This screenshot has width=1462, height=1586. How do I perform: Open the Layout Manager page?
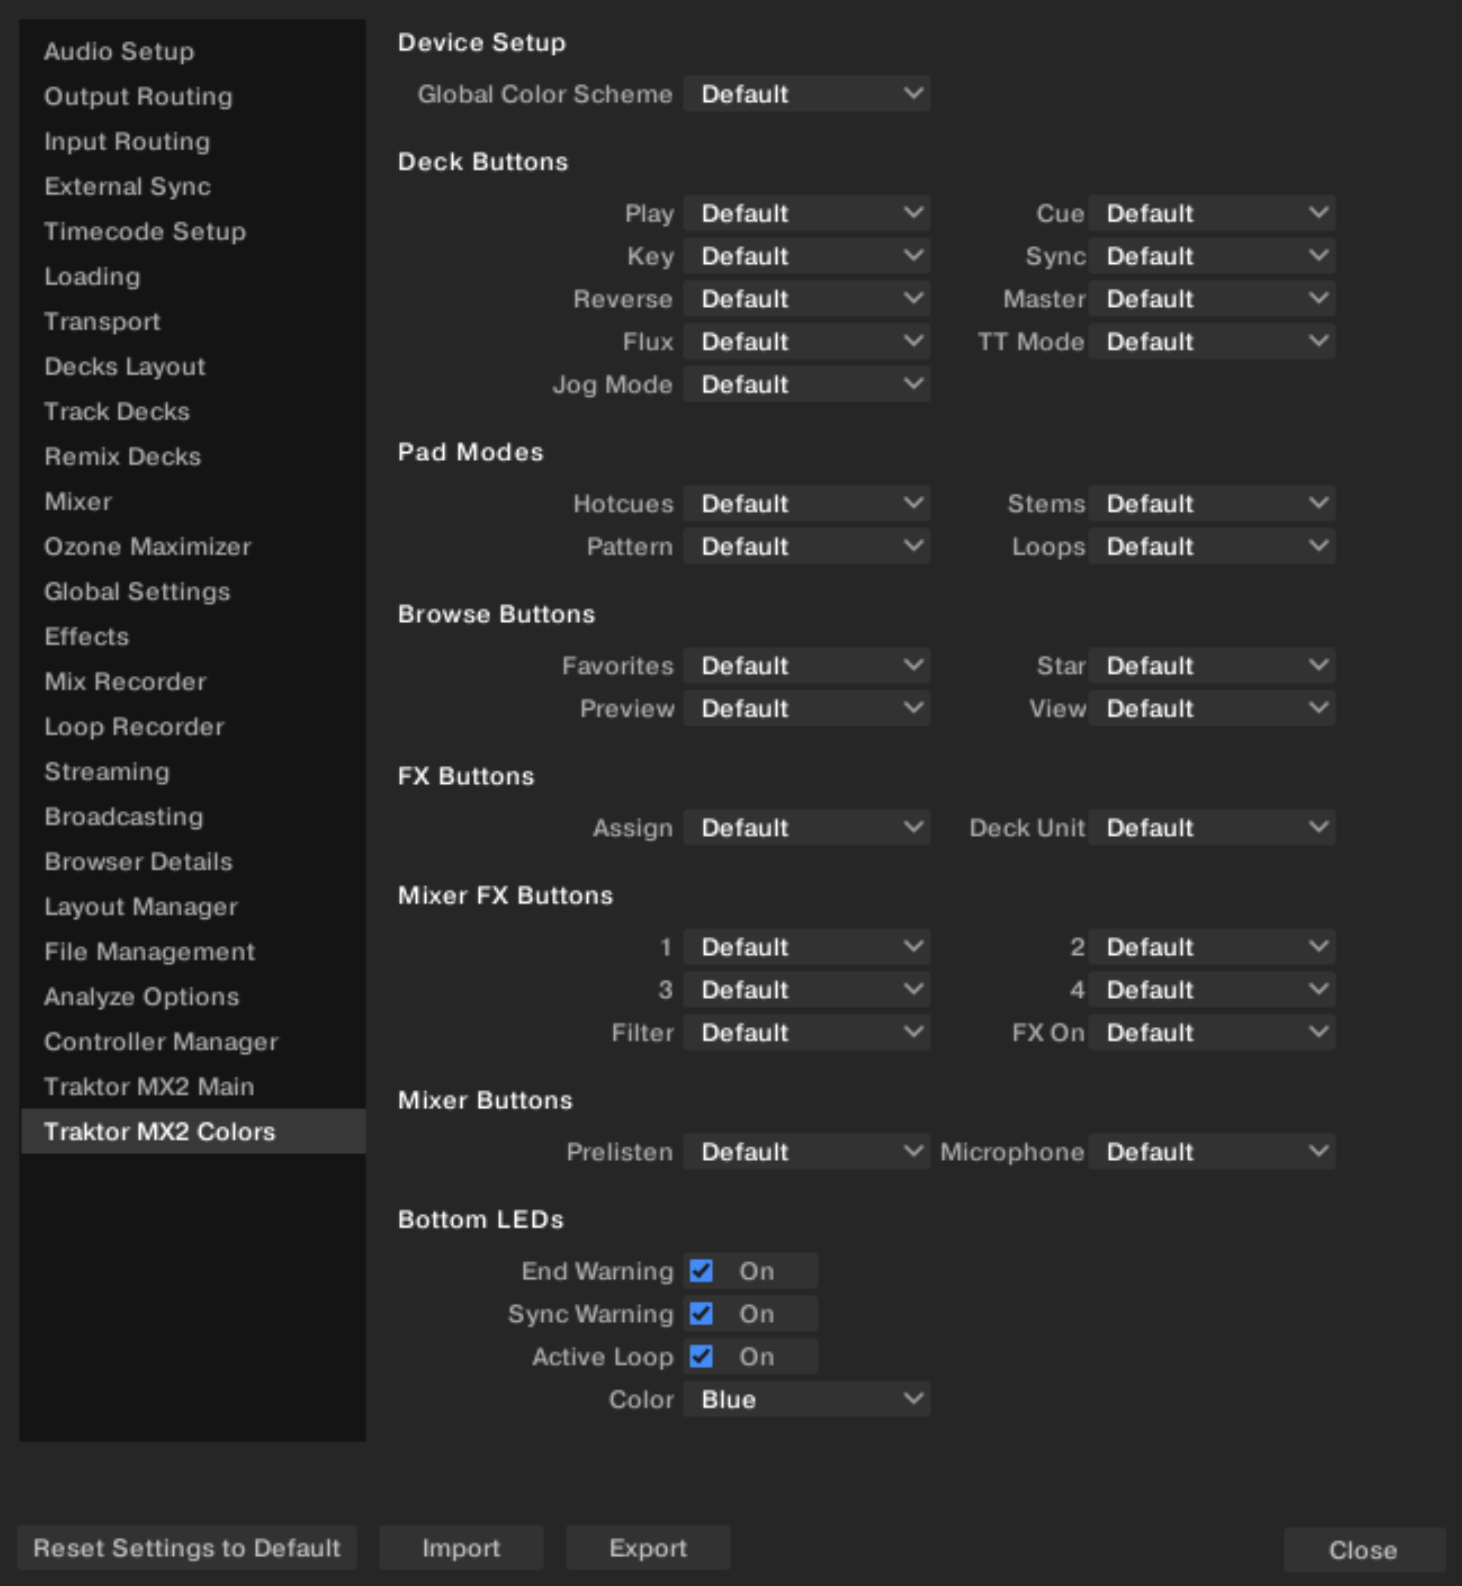(193, 906)
